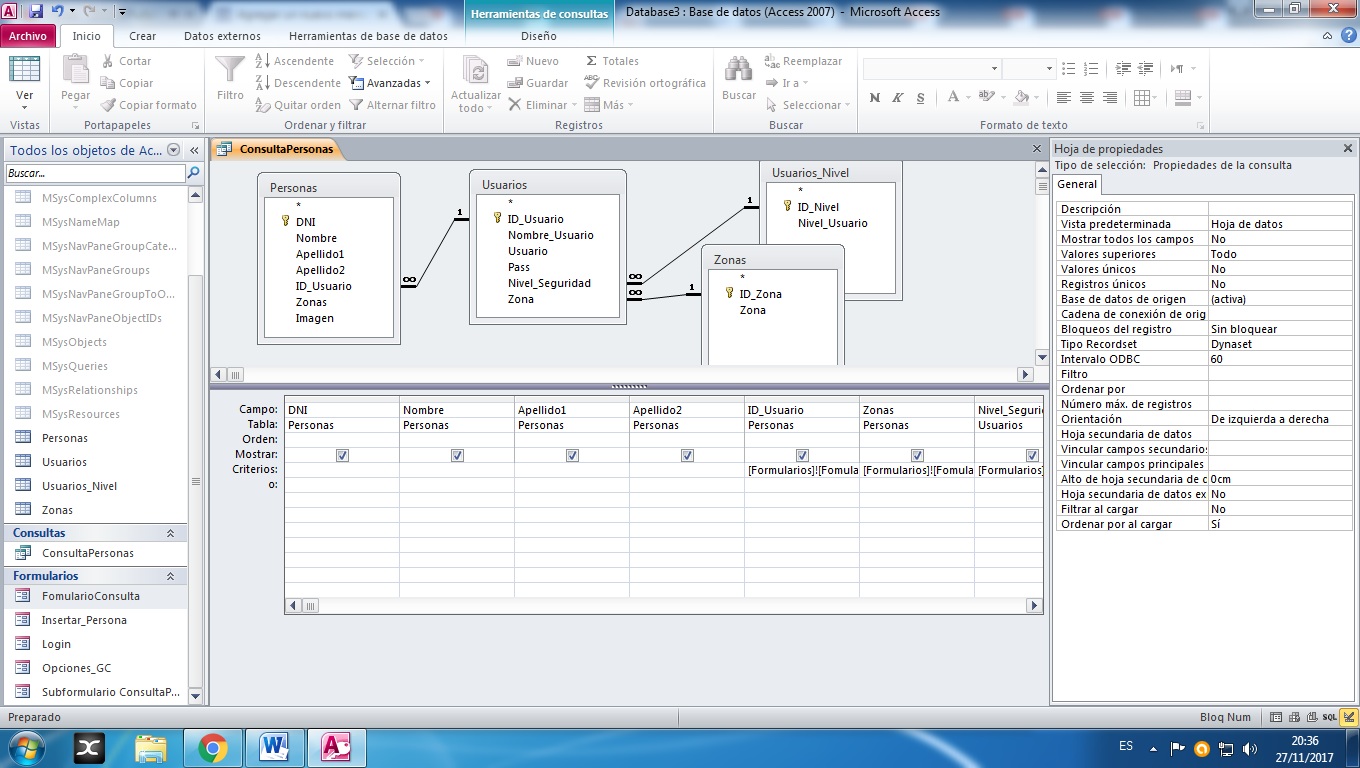Open the Seleccionar dropdown
The image size is (1360, 768).
(808, 105)
